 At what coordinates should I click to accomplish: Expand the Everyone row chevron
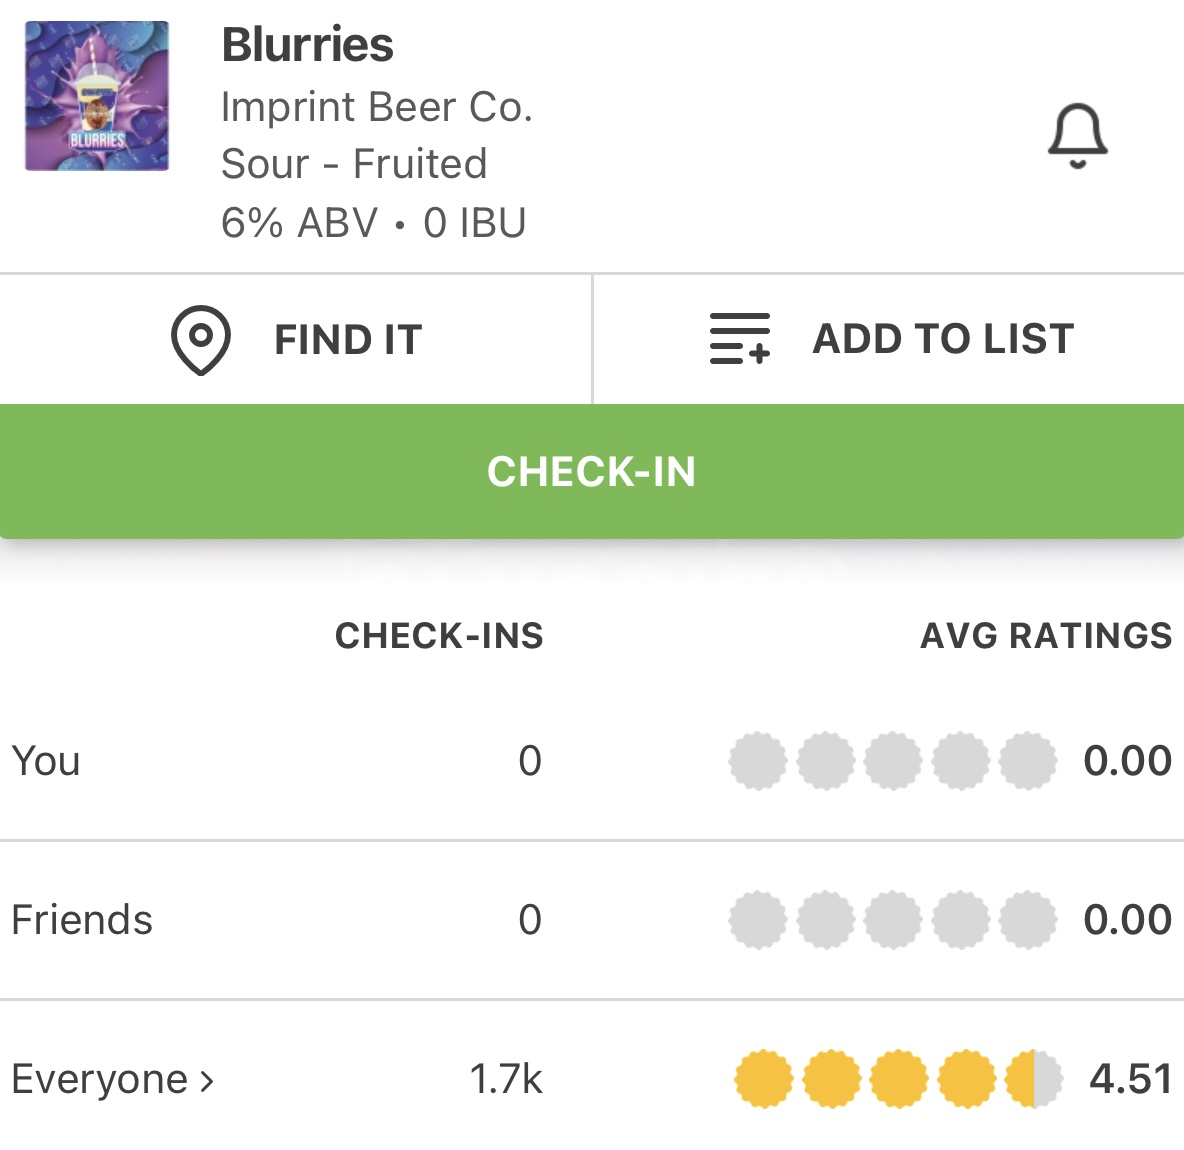pos(207,1081)
